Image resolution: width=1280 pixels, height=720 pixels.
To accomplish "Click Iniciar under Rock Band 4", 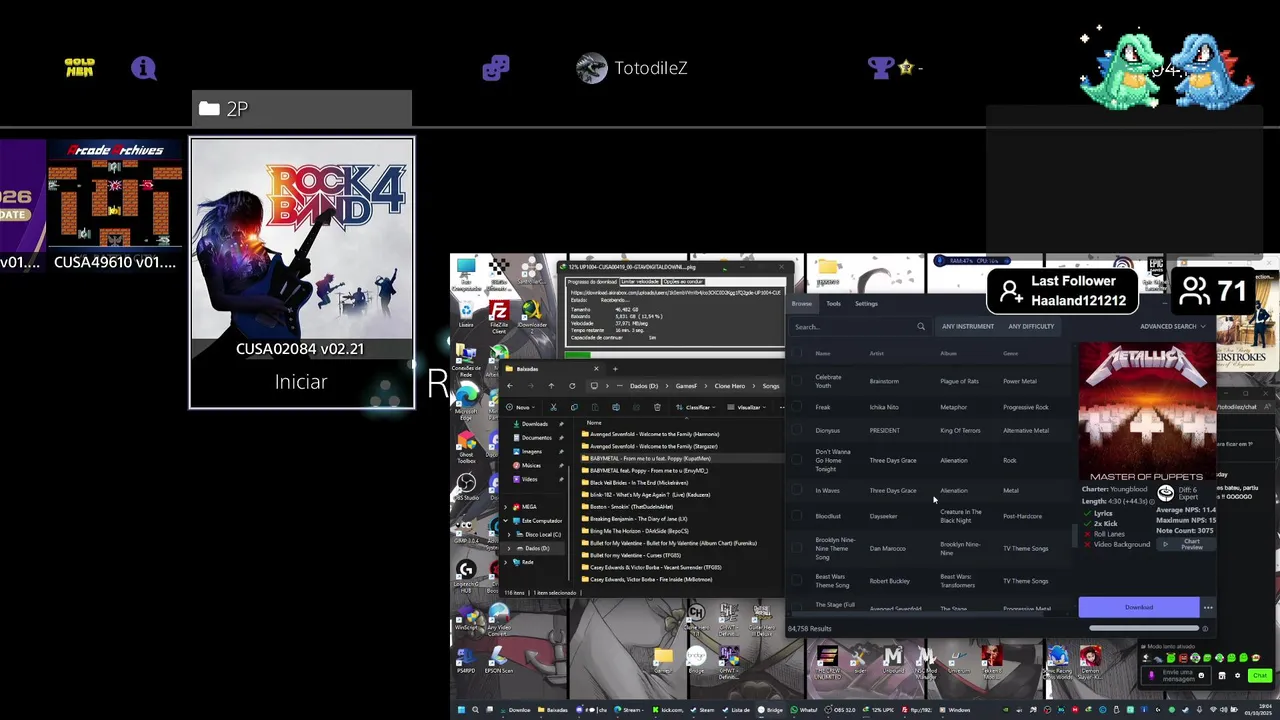I will click(x=301, y=382).
